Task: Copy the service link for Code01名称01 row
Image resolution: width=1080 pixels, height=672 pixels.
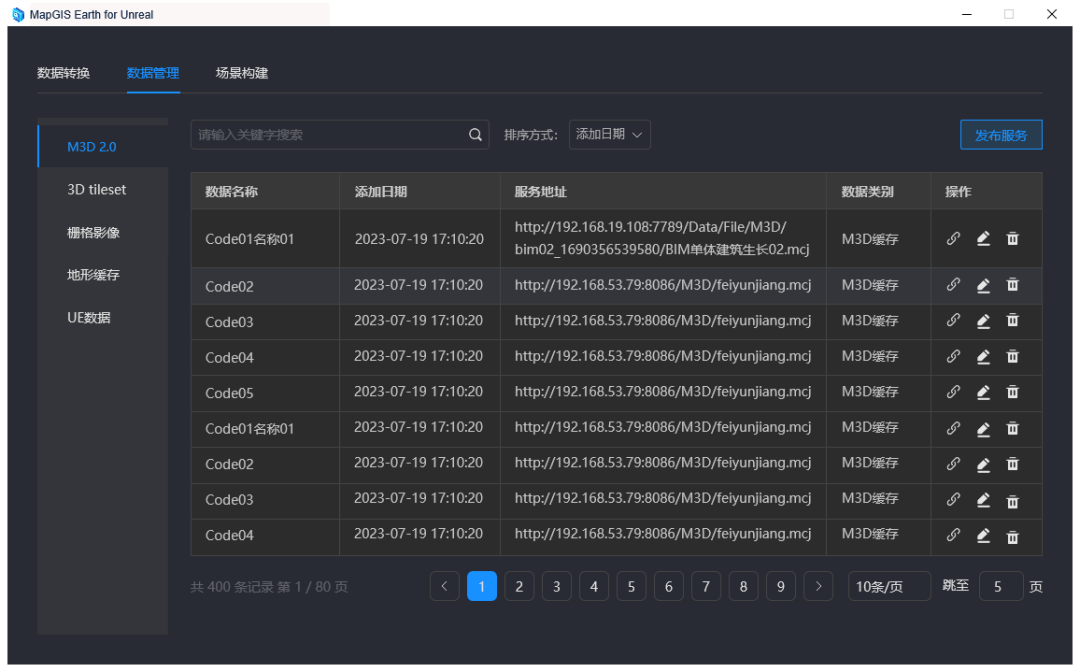Action: [952, 239]
